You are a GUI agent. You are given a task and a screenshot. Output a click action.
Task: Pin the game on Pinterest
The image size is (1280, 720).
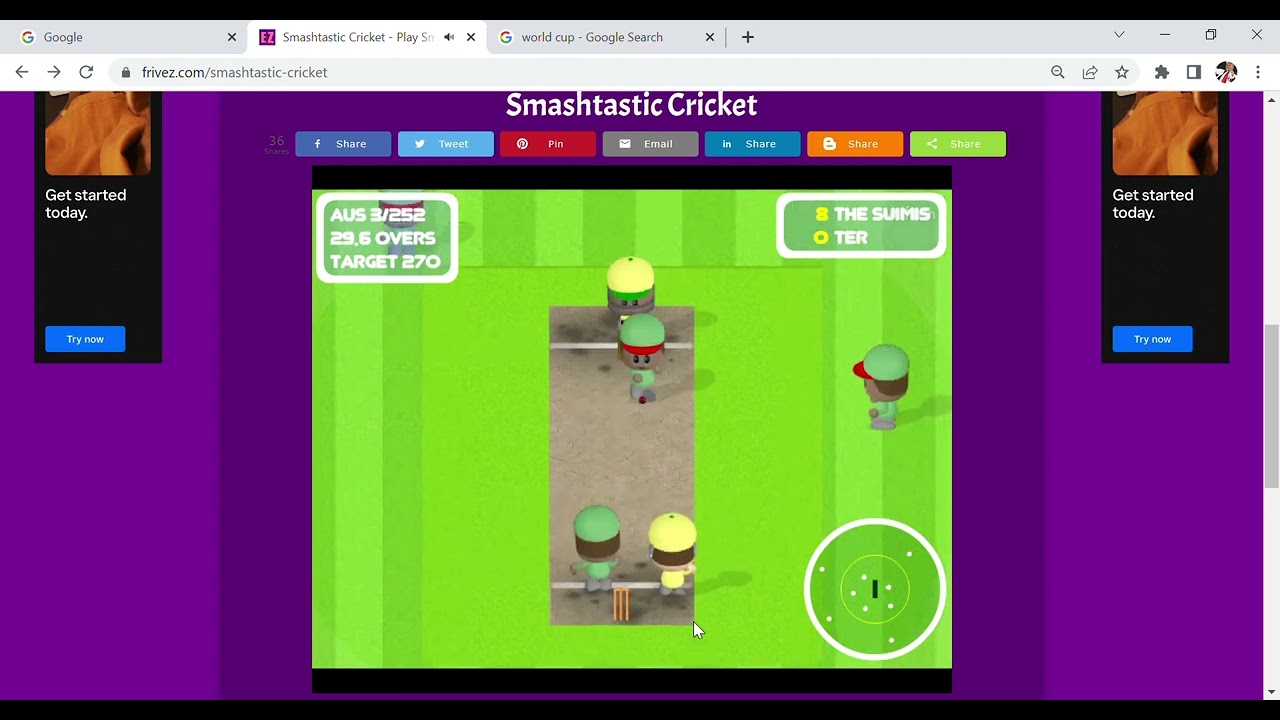click(x=548, y=144)
